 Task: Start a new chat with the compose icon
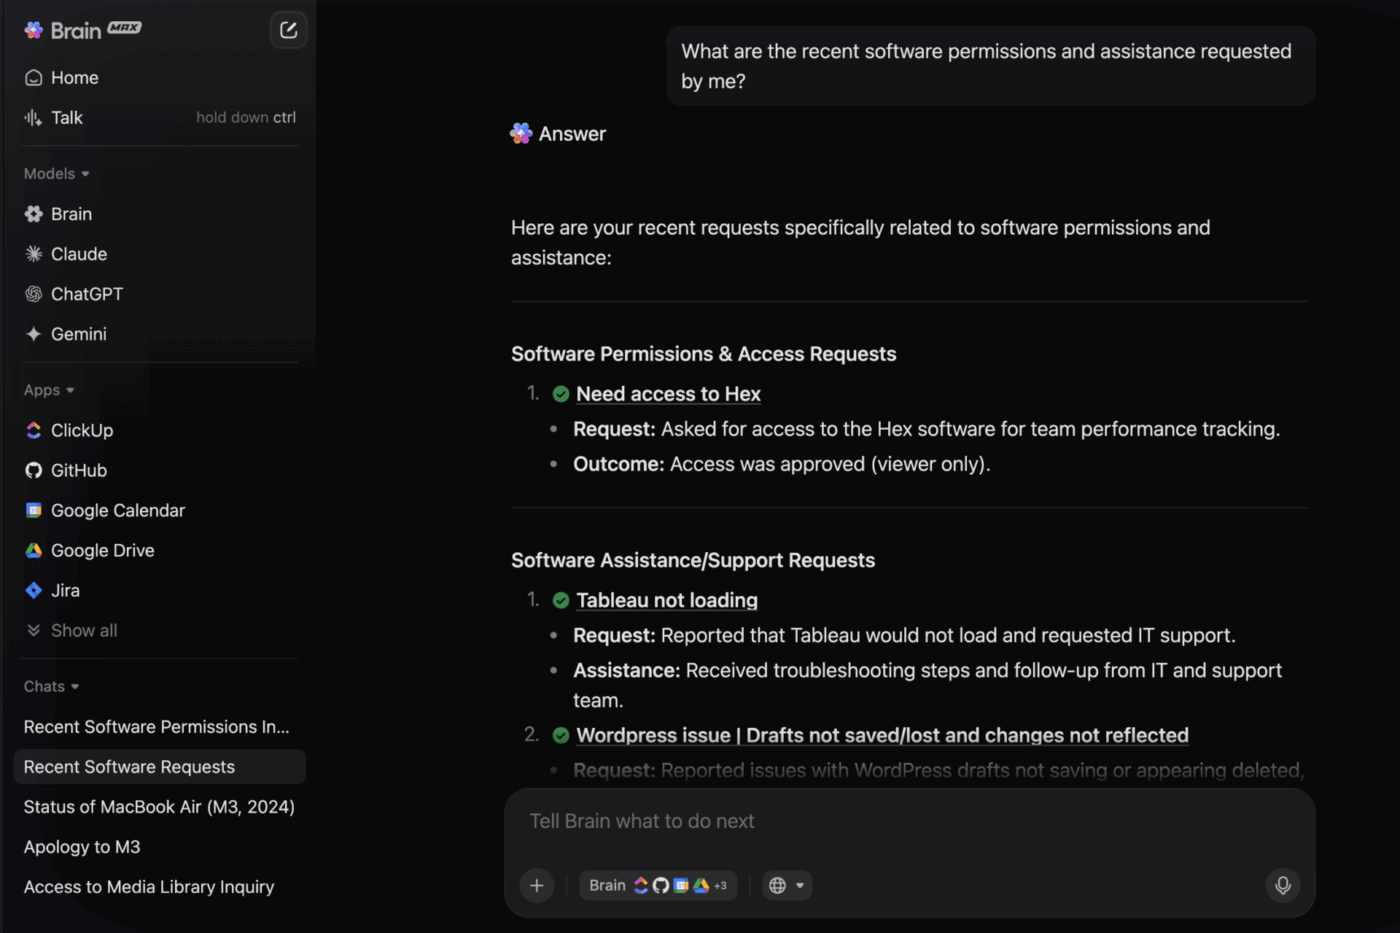click(x=288, y=29)
